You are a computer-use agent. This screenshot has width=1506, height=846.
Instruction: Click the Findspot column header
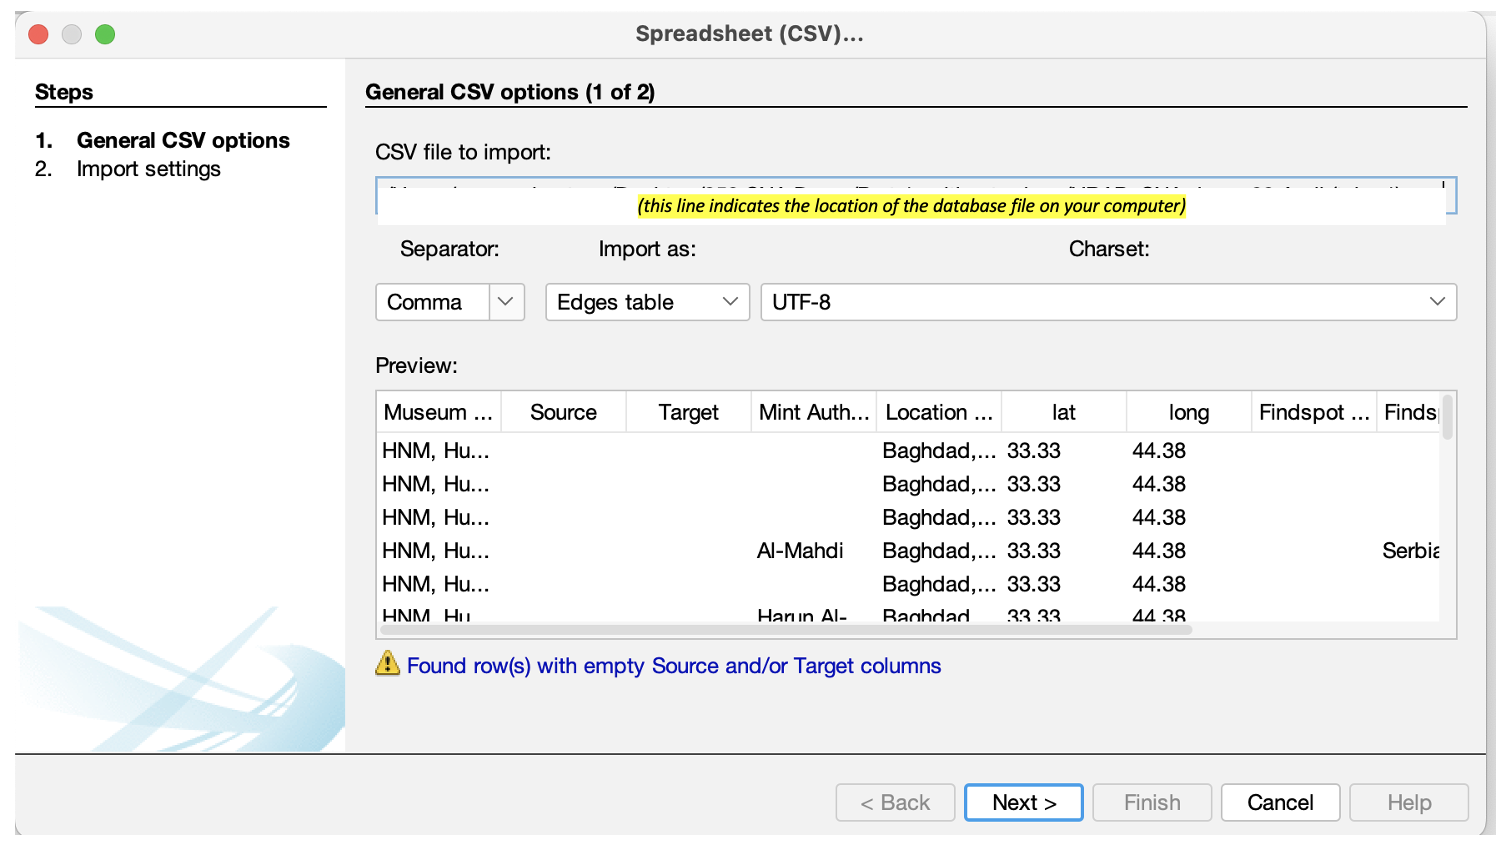click(1314, 412)
